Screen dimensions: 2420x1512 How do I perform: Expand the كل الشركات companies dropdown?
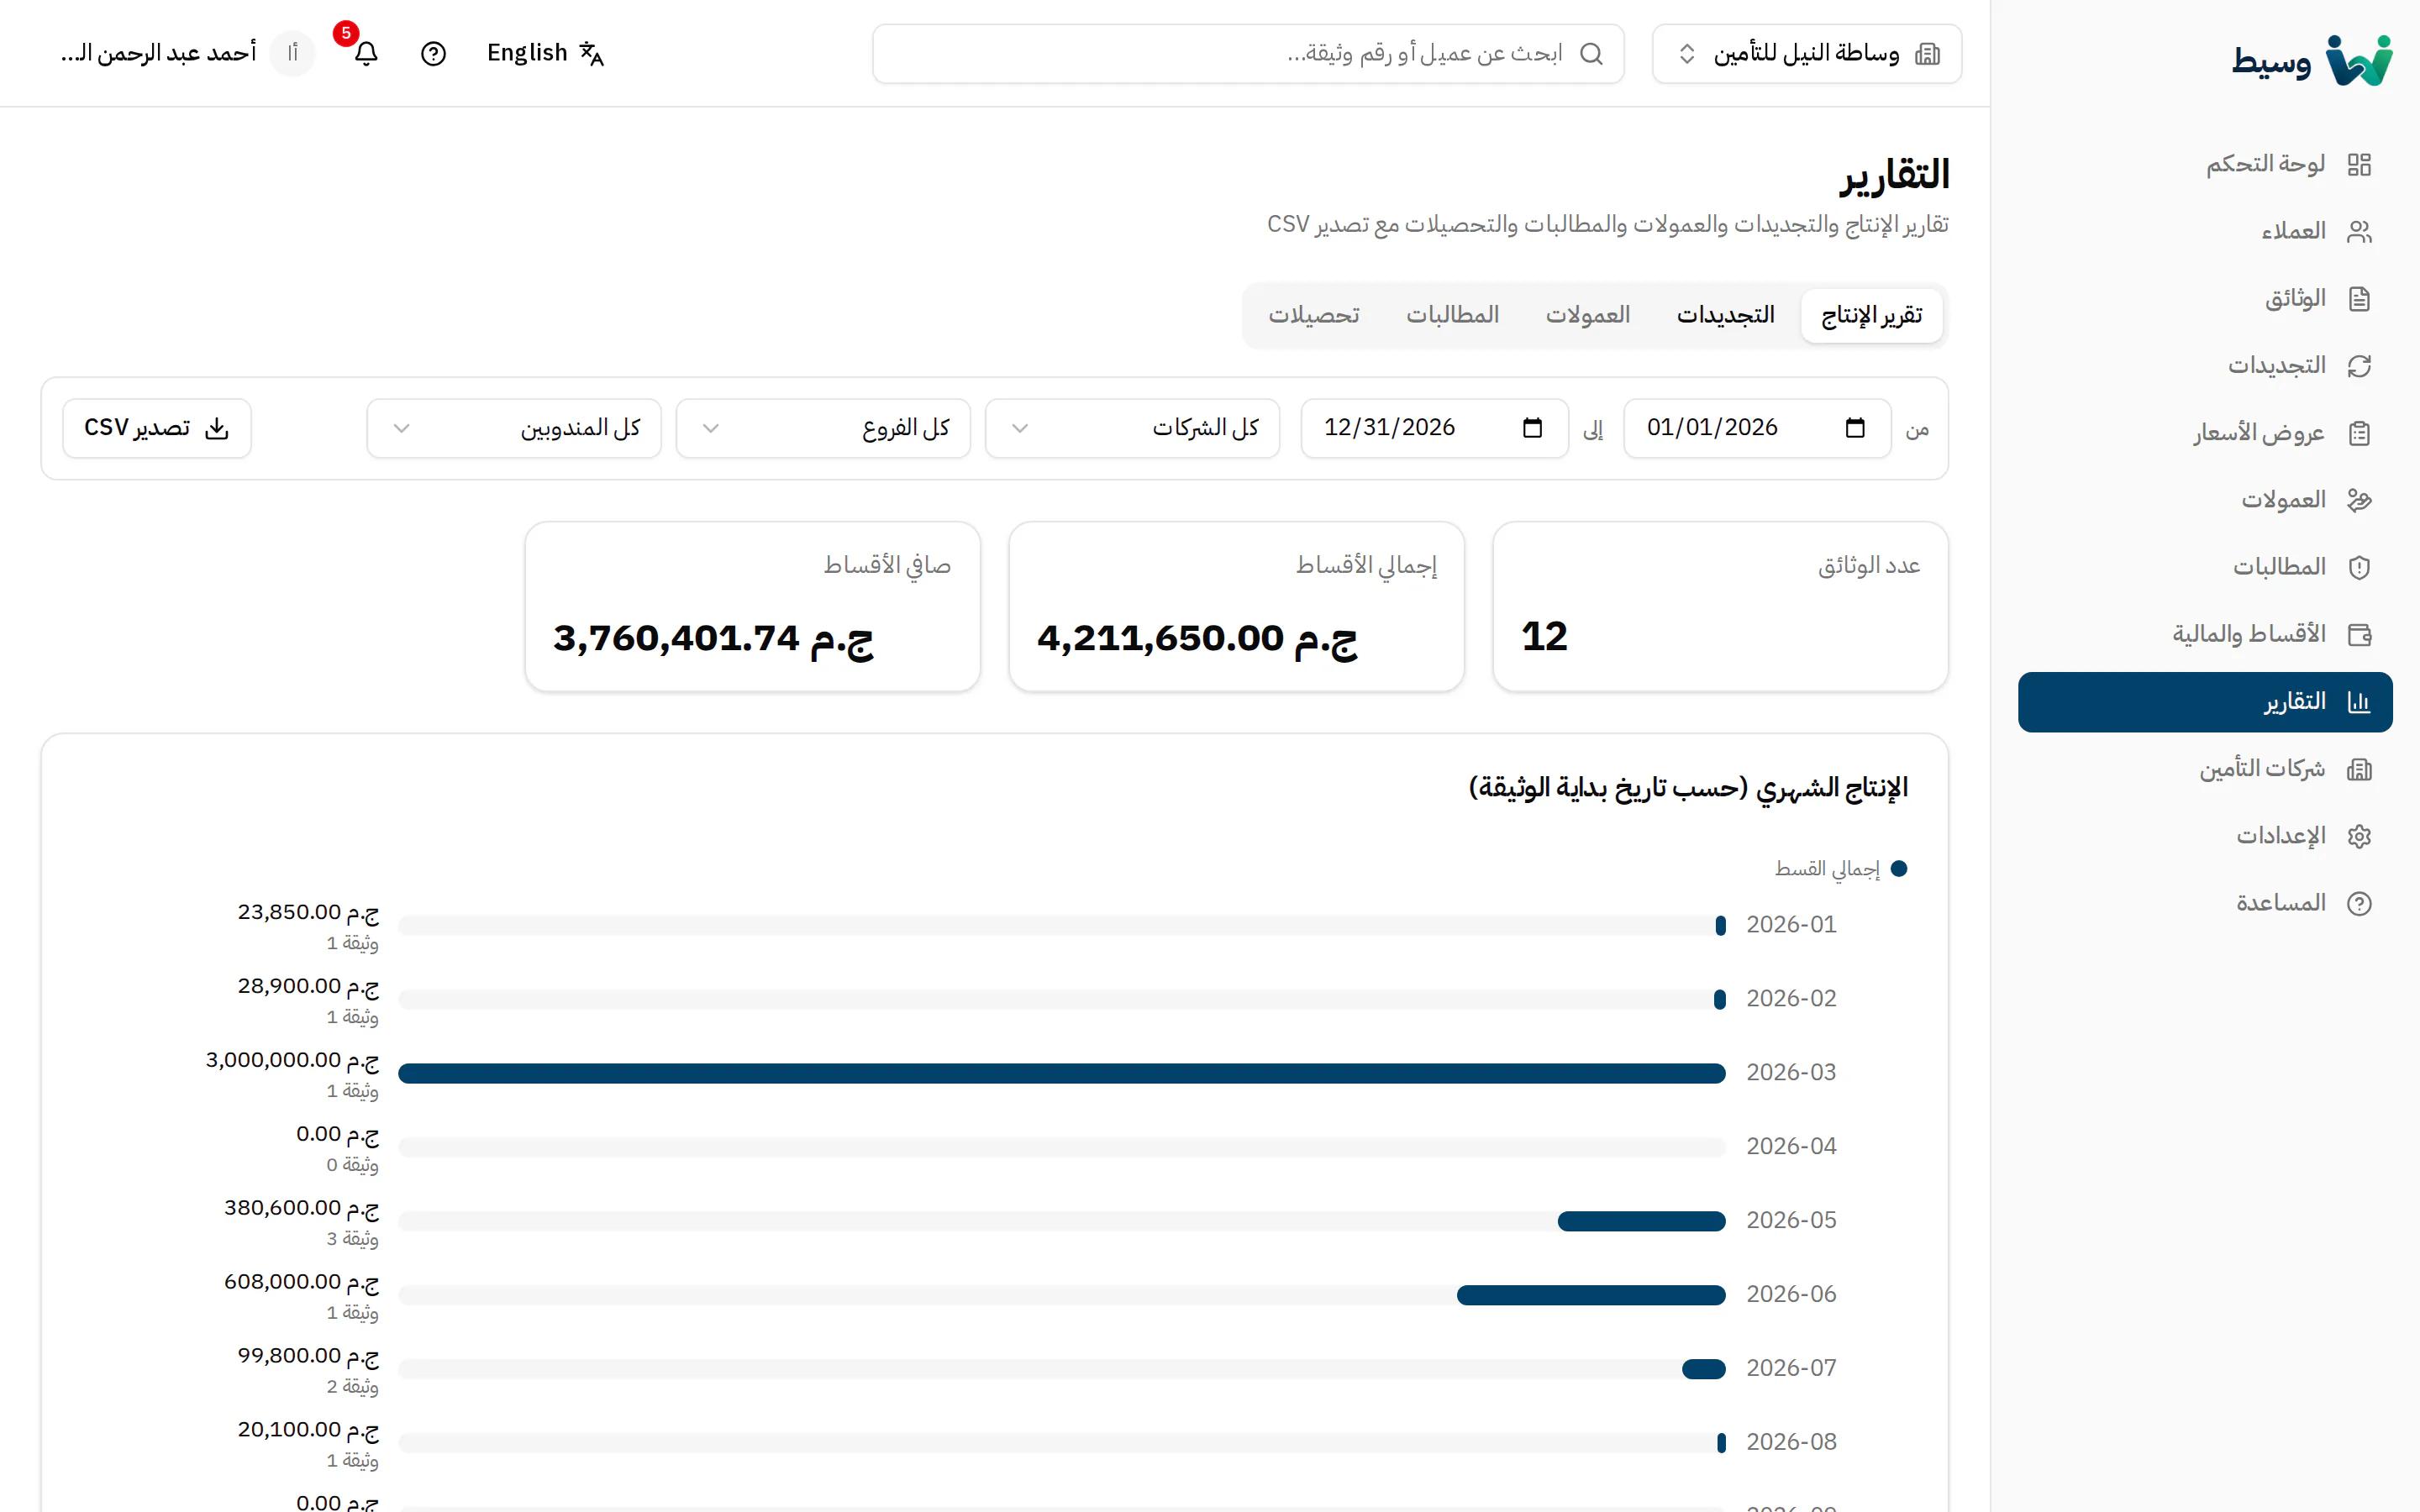pos(1132,428)
